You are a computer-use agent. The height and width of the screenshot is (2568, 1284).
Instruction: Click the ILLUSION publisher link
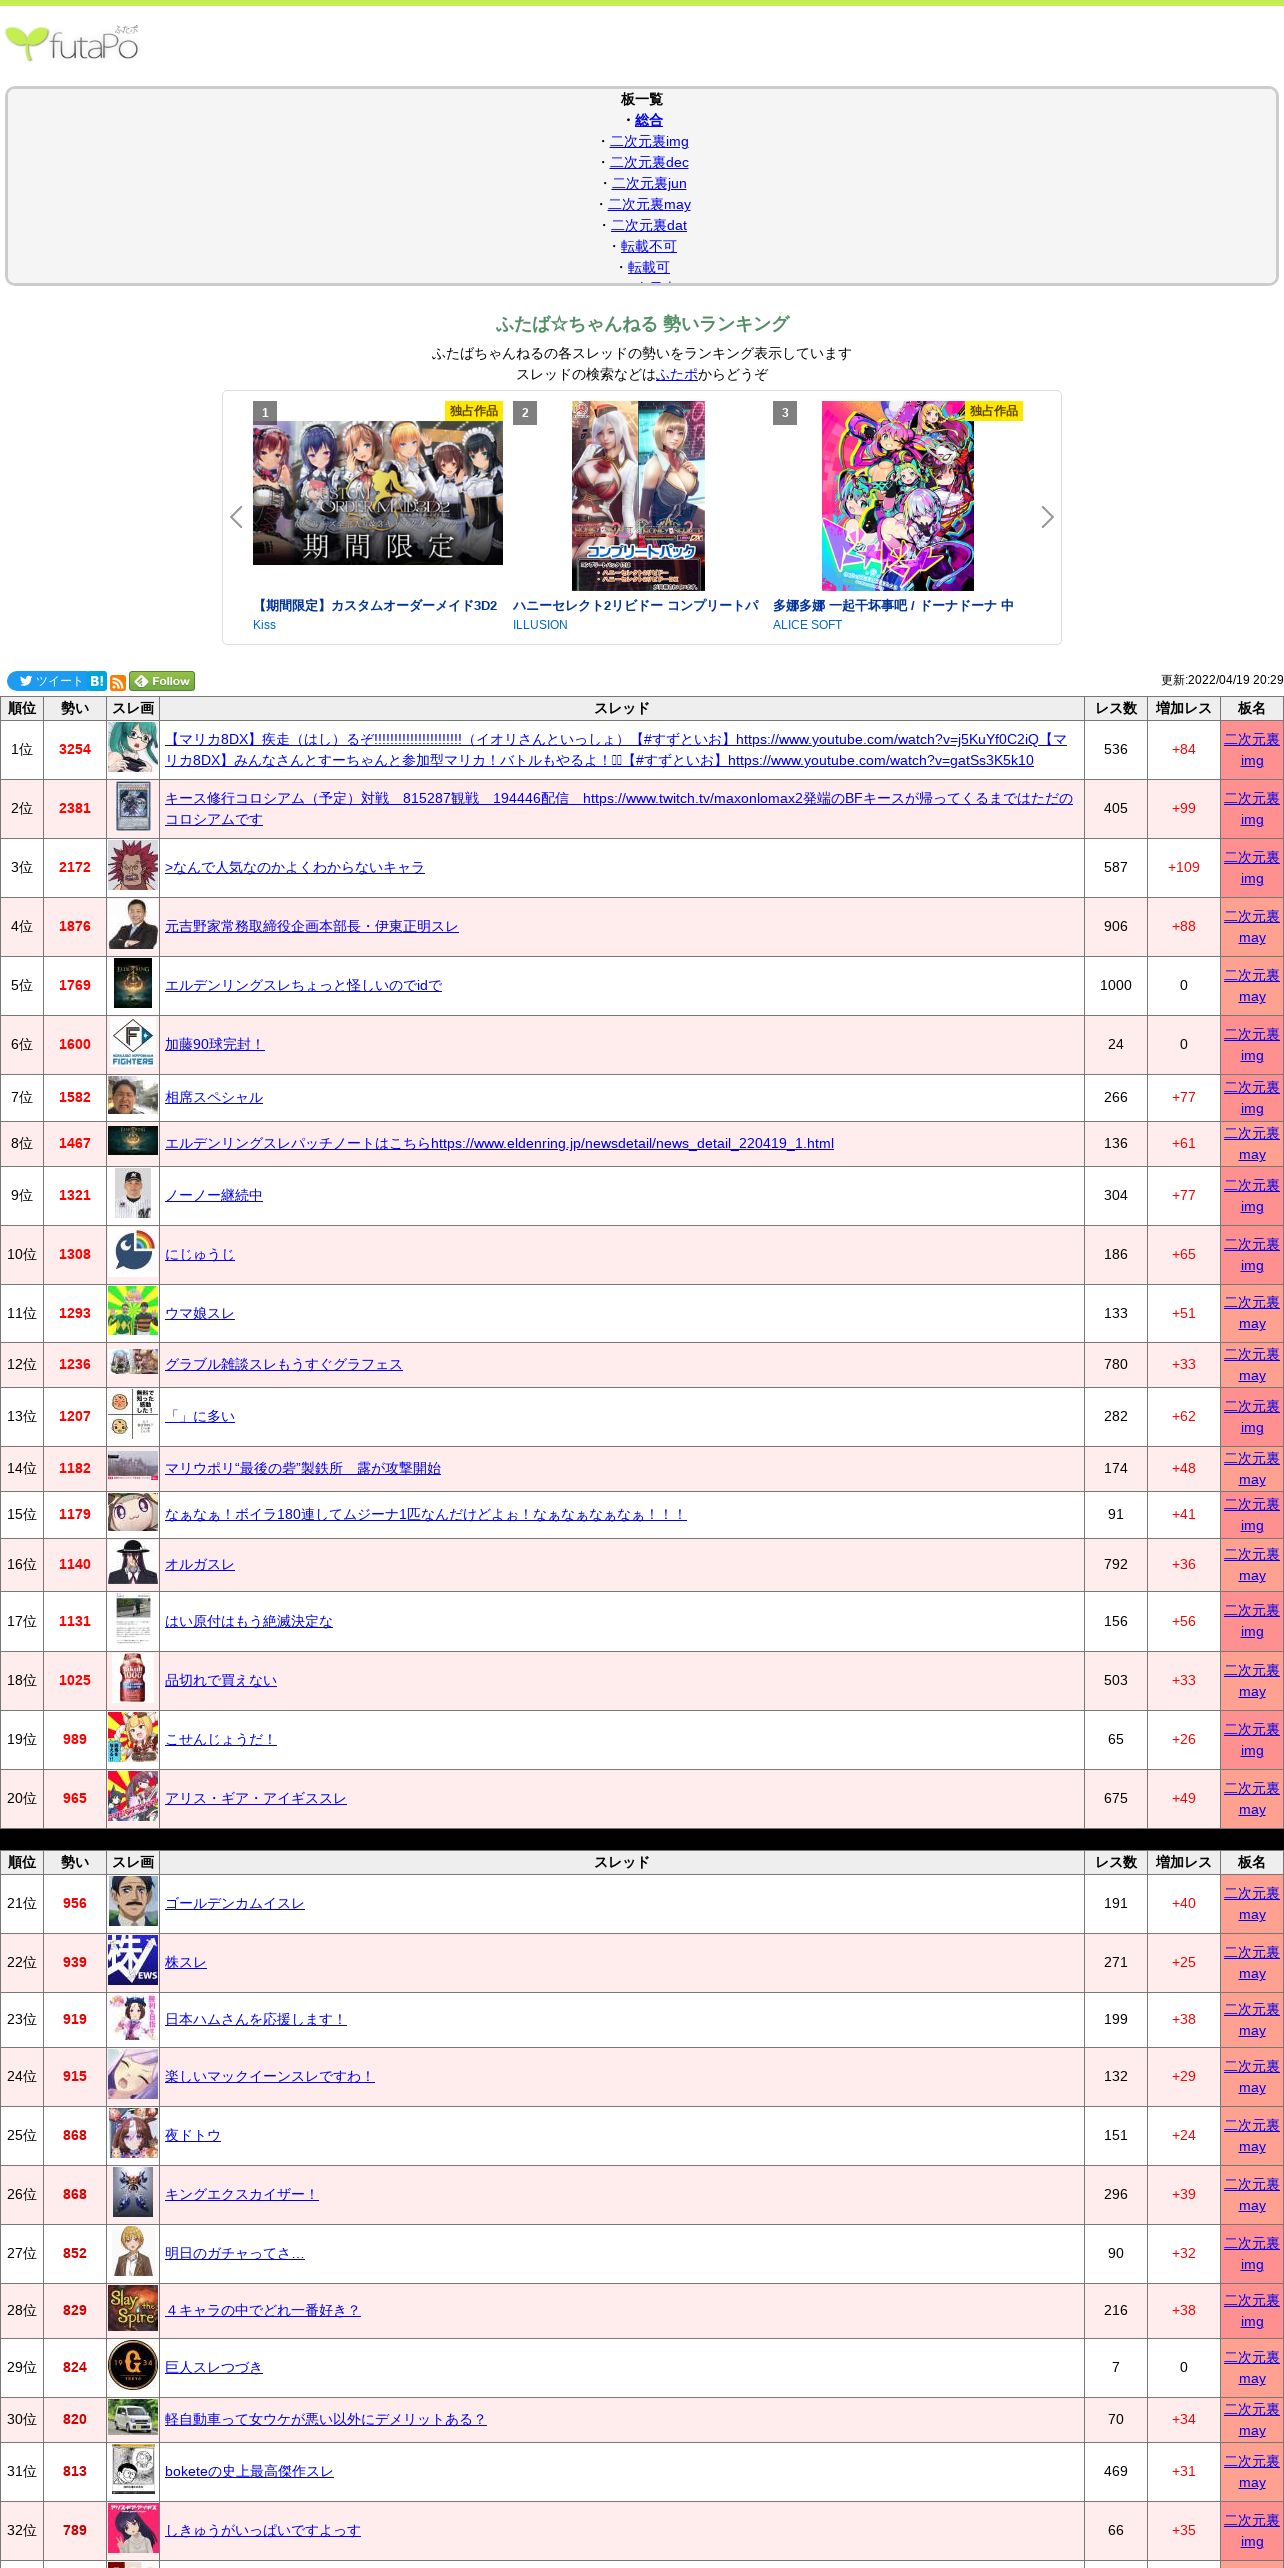(x=540, y=625)
